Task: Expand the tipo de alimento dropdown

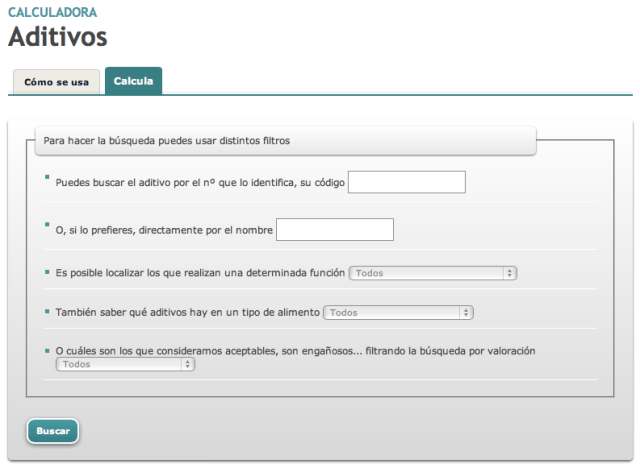Action: click(x=398, y=312)
